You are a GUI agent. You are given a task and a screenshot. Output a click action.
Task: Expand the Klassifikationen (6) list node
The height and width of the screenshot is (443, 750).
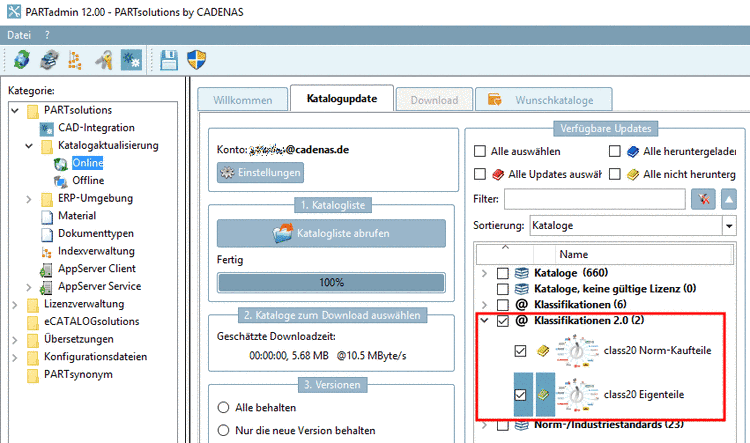coord(484,305)
